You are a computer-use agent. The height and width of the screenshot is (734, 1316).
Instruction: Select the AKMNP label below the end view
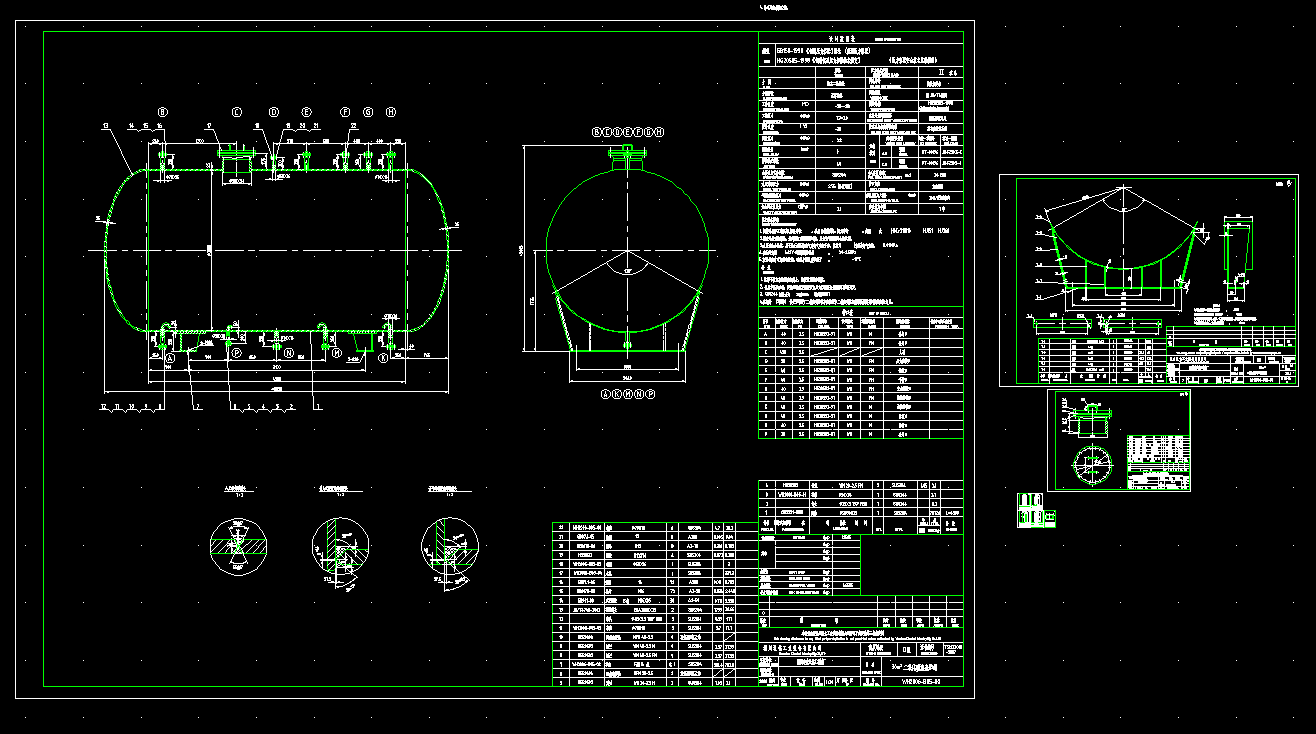coord(627,394)
